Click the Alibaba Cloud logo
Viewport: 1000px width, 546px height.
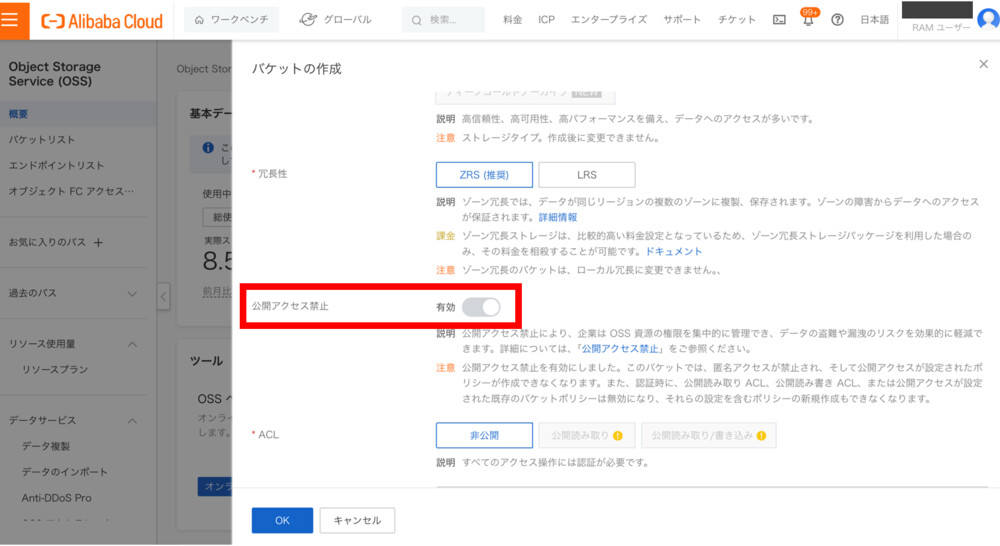(101, 20)
